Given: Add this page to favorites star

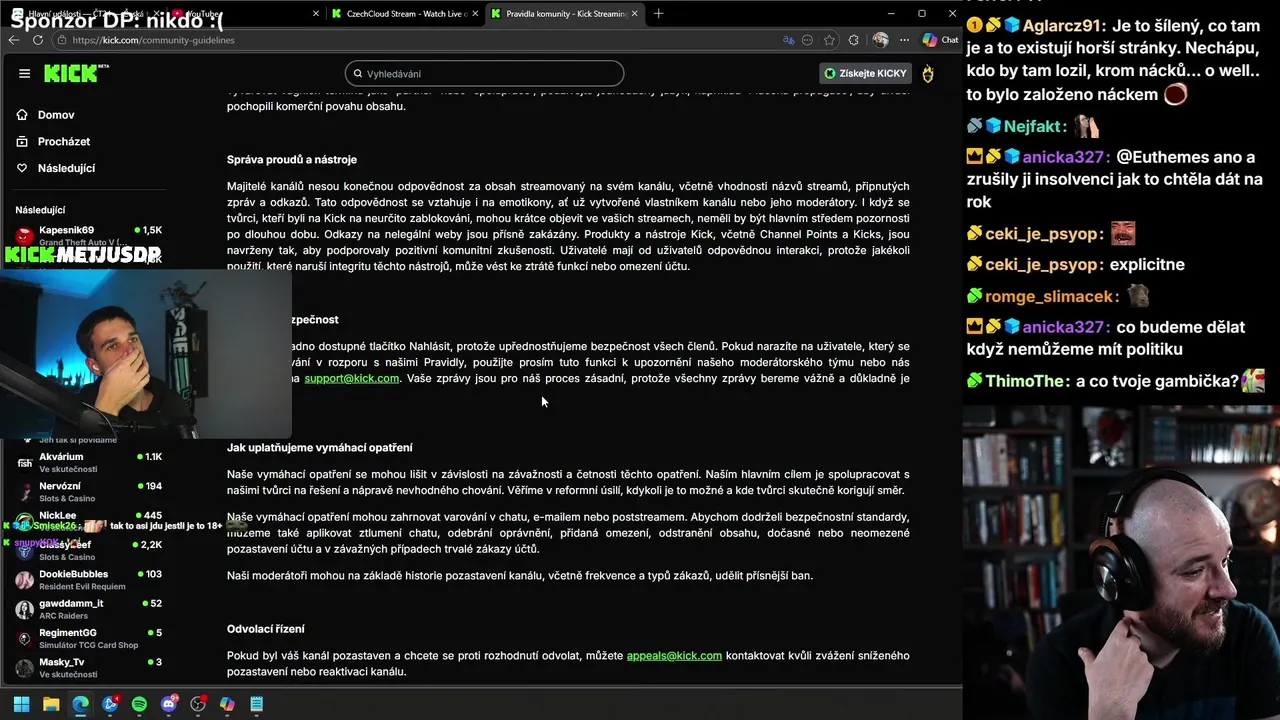Looking at the screenshot, I should click(x=830, y=40).
